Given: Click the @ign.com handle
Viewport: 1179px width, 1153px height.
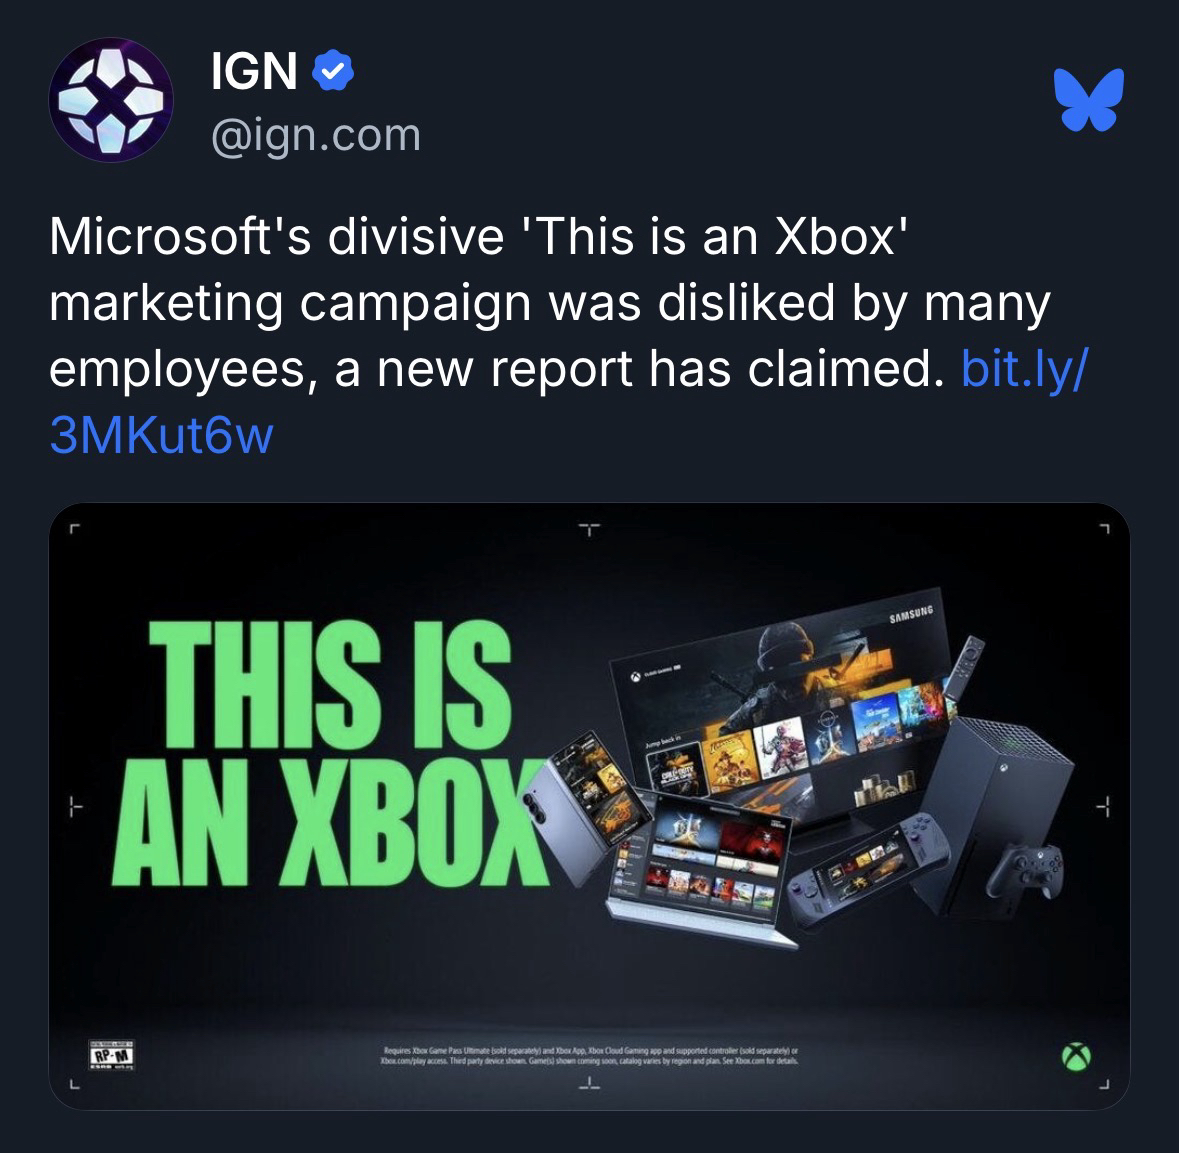Looking at the screenshot, I should (316, 136).
